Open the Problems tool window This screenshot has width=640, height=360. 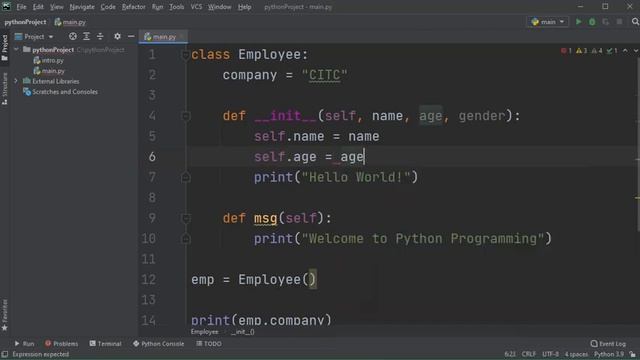[x=61, y=344]
